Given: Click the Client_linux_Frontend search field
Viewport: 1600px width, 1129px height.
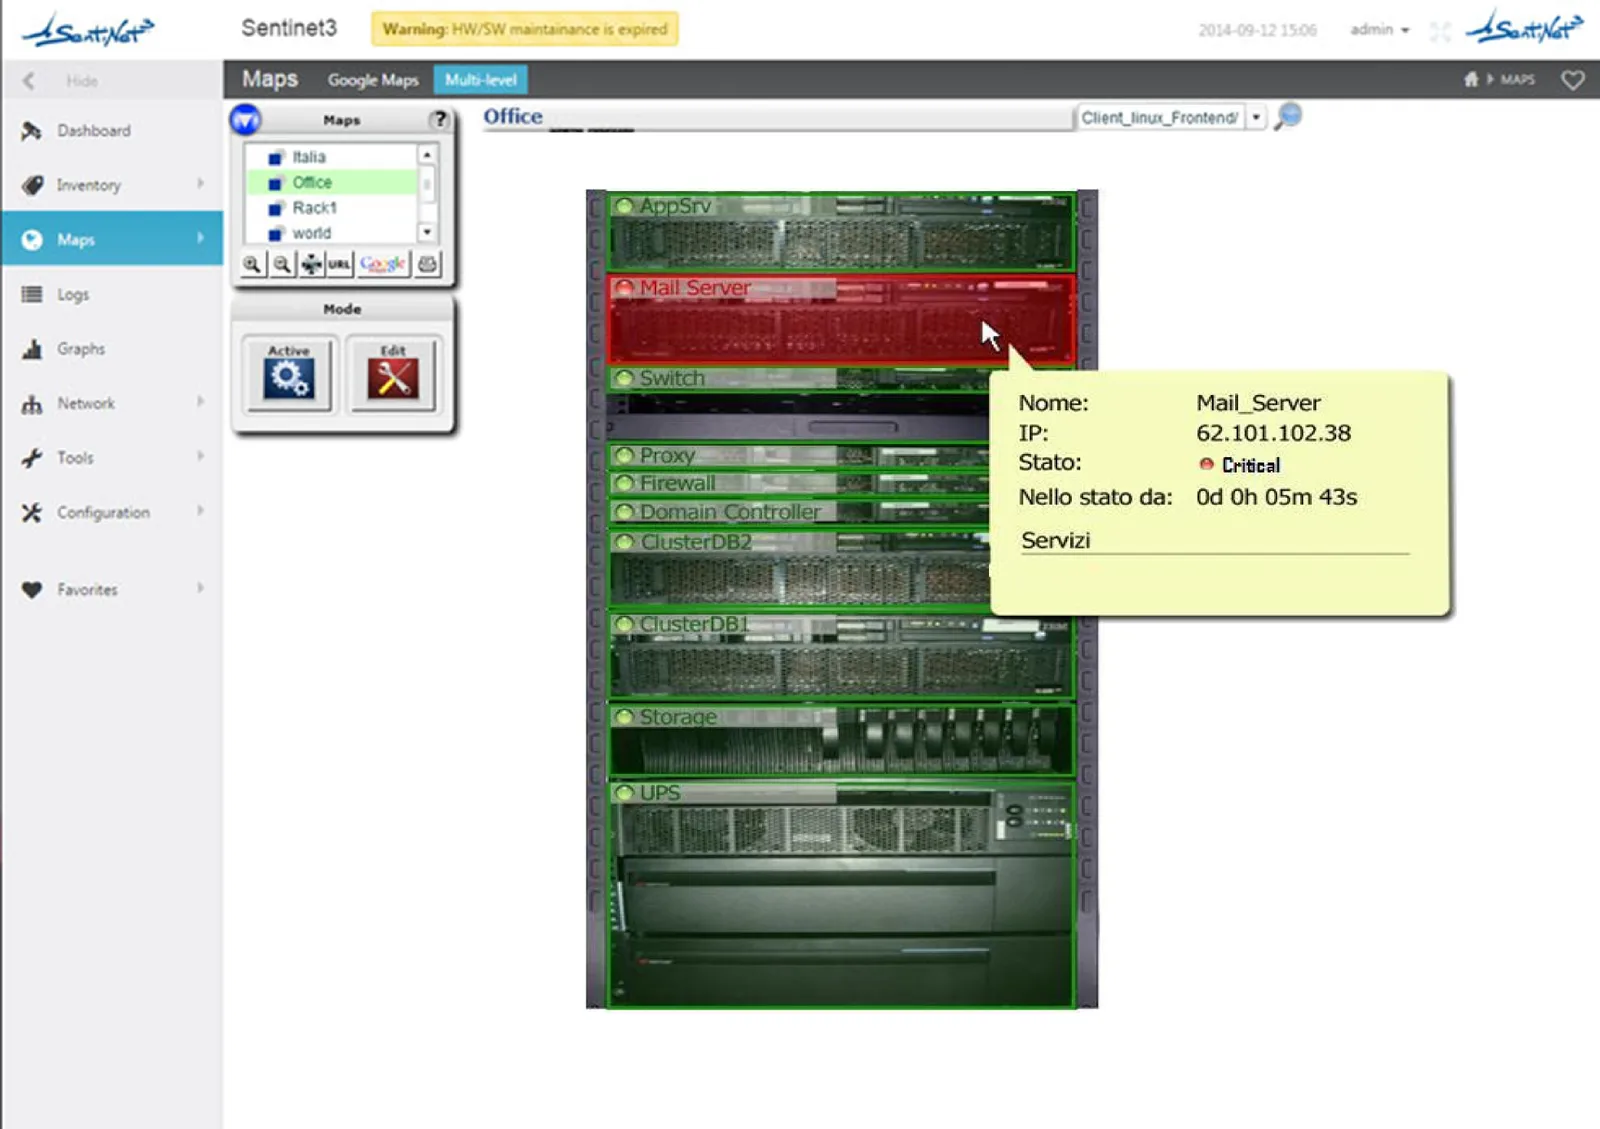Looking at the screenshot, I should (x=1161, y=117).
